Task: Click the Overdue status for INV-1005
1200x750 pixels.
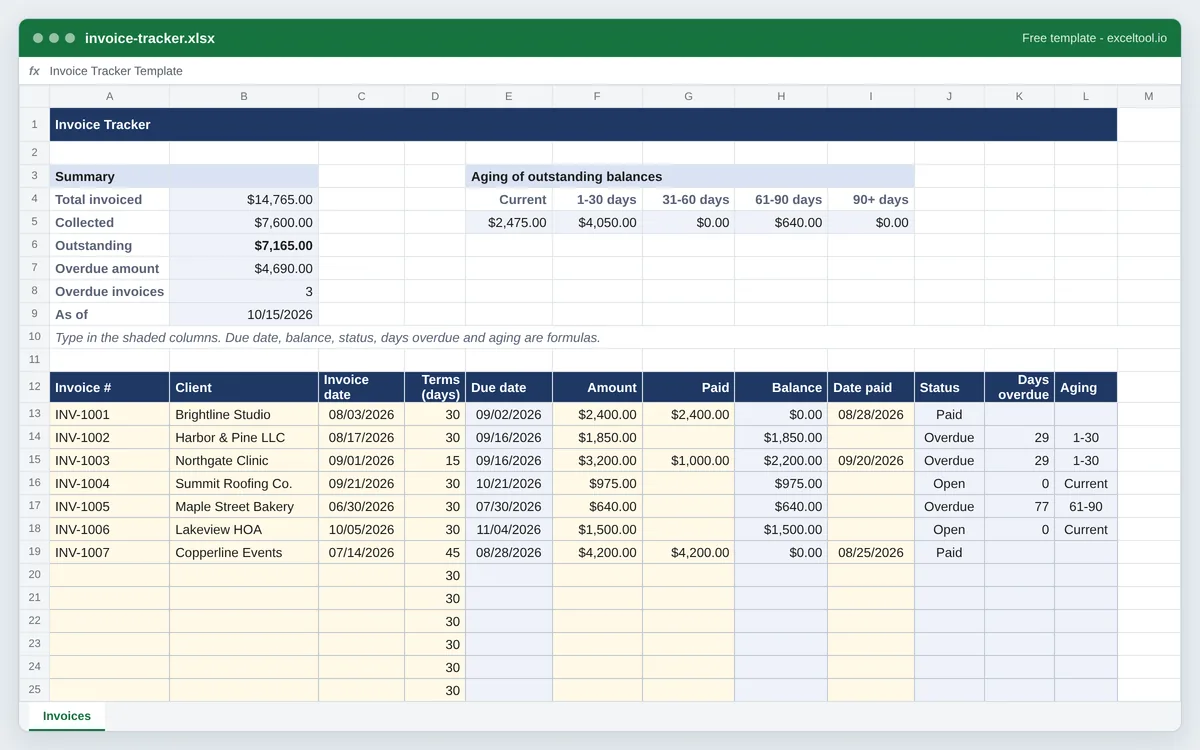Action: [x=949, y=506]
